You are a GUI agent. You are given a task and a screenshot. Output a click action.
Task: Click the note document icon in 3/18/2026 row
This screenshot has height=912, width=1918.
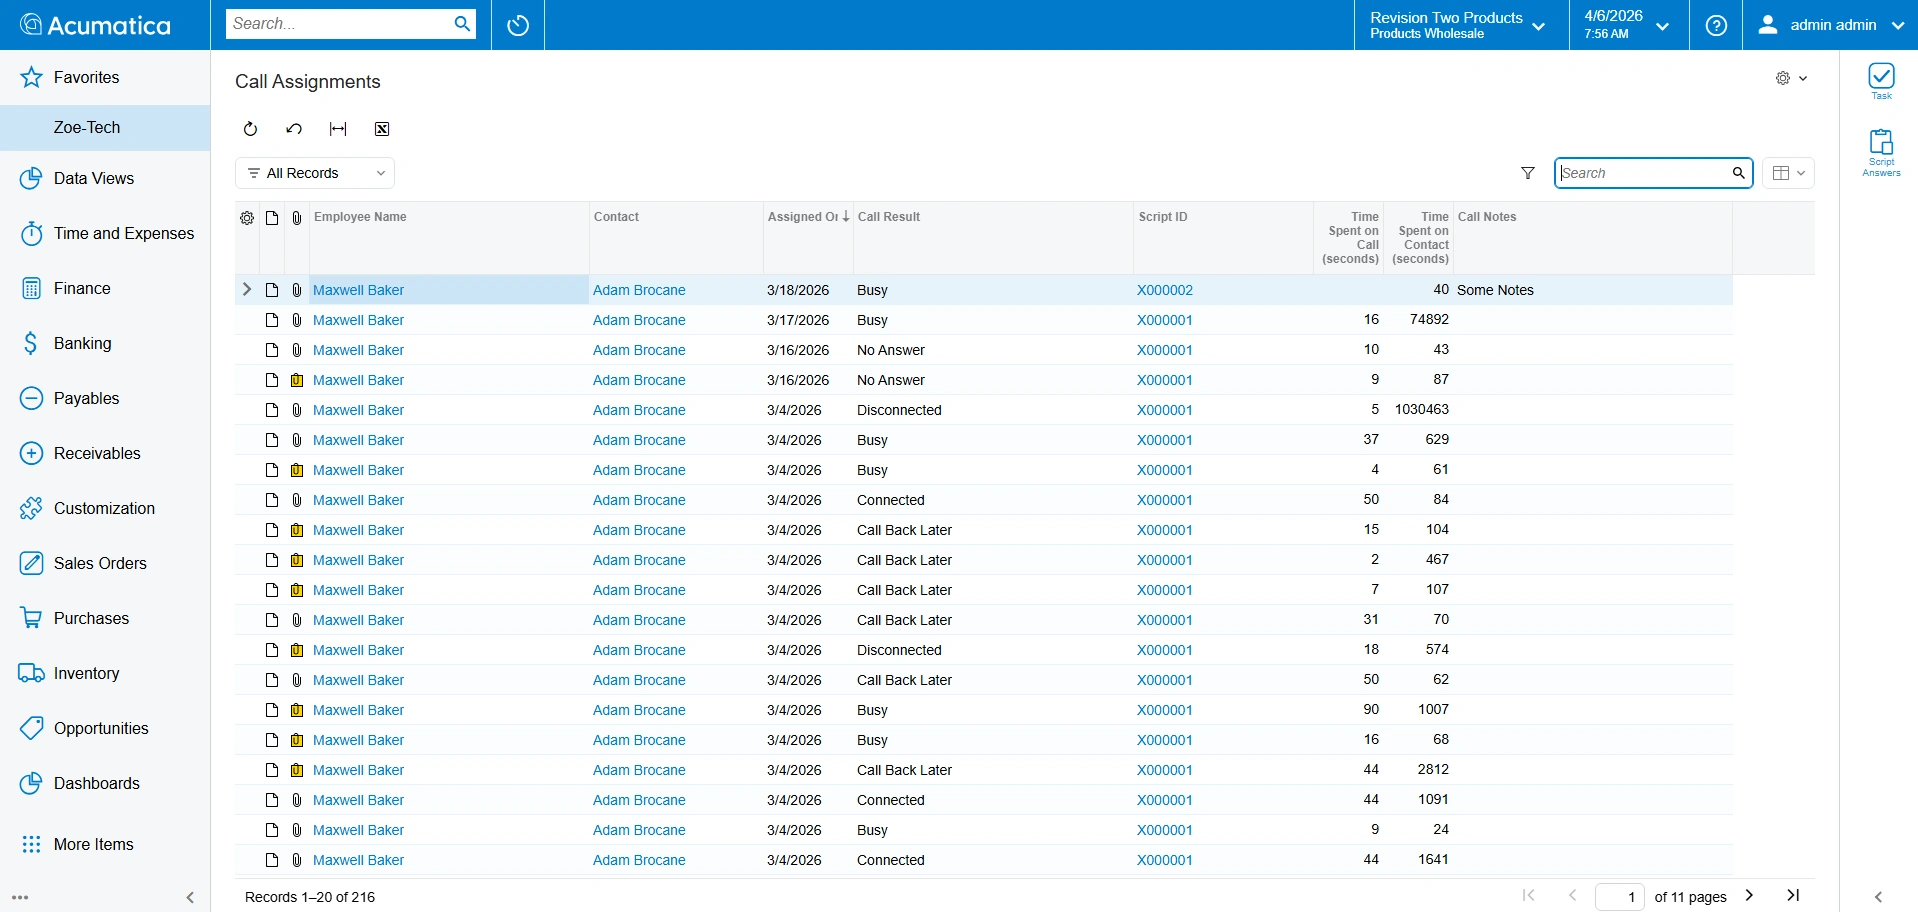(x=272, y=290)
